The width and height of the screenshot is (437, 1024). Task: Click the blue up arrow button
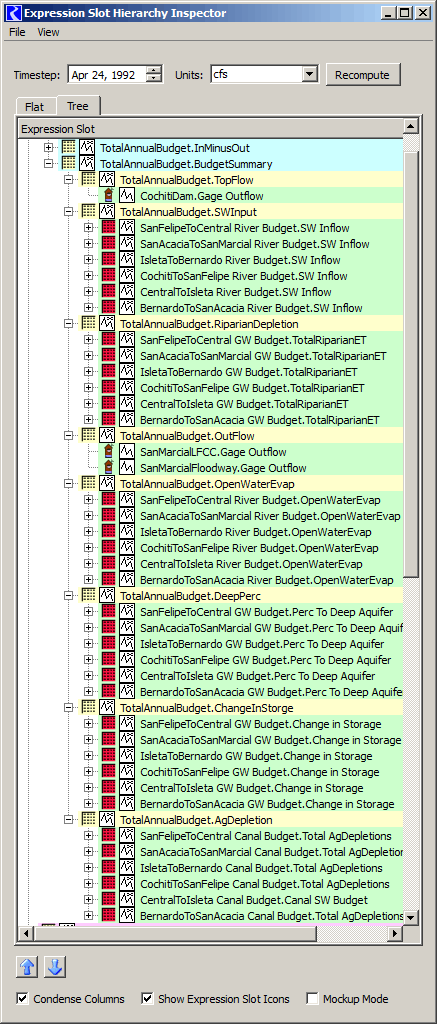[x=26, y=967]
